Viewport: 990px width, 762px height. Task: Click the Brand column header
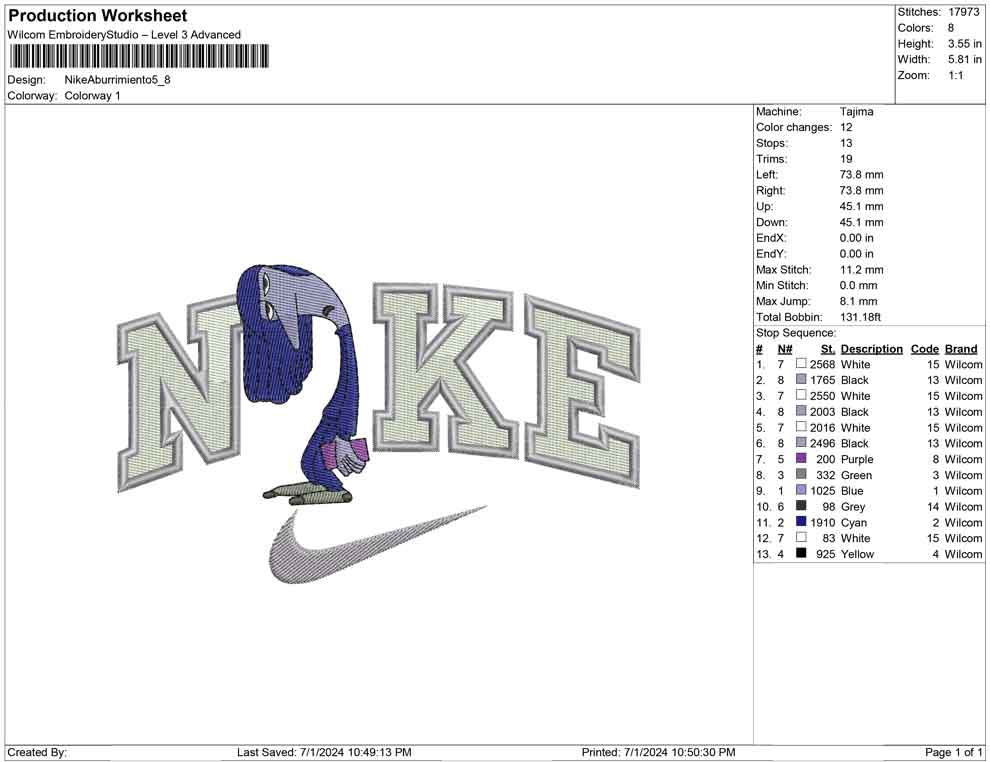(962, 349)
